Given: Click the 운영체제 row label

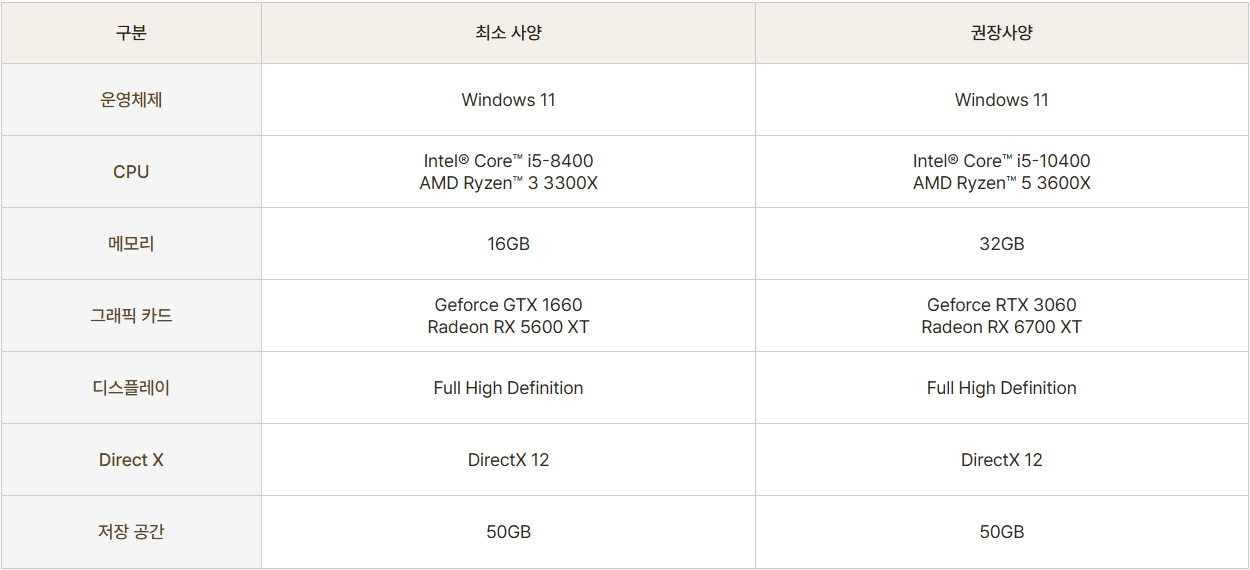Looking at the screenshot, I should (131, 100).
